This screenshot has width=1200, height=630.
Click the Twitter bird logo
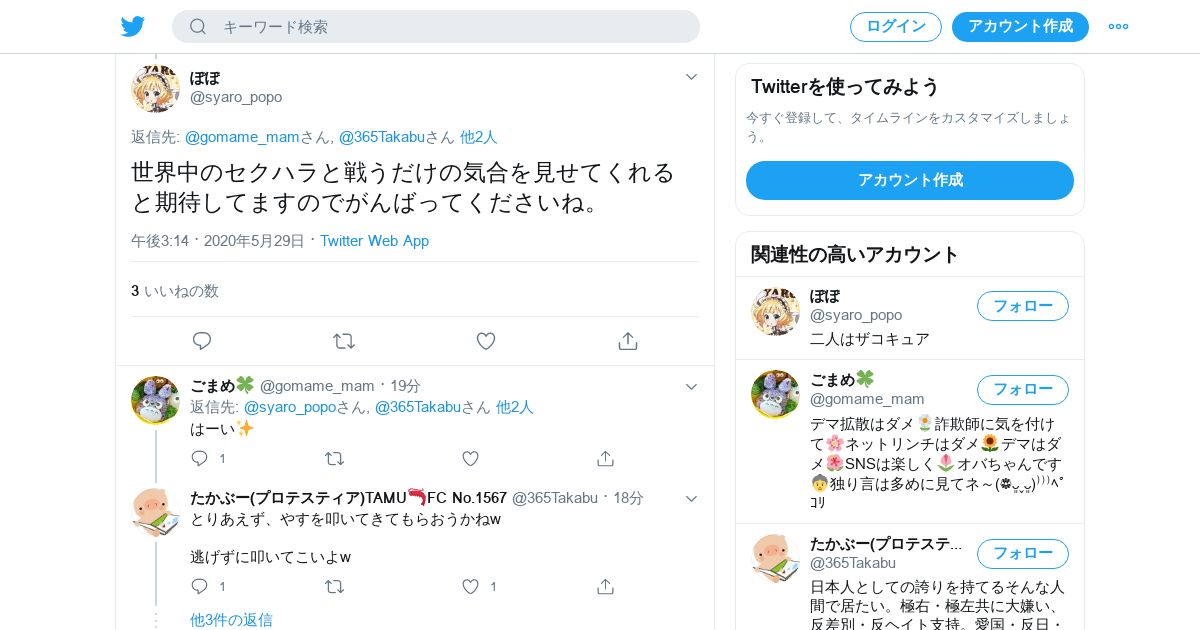pyautogui.click(x=133, y=26)
